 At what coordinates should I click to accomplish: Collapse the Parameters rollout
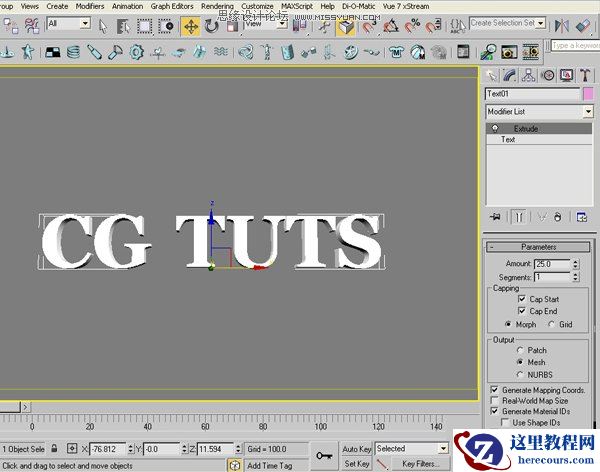538,247
